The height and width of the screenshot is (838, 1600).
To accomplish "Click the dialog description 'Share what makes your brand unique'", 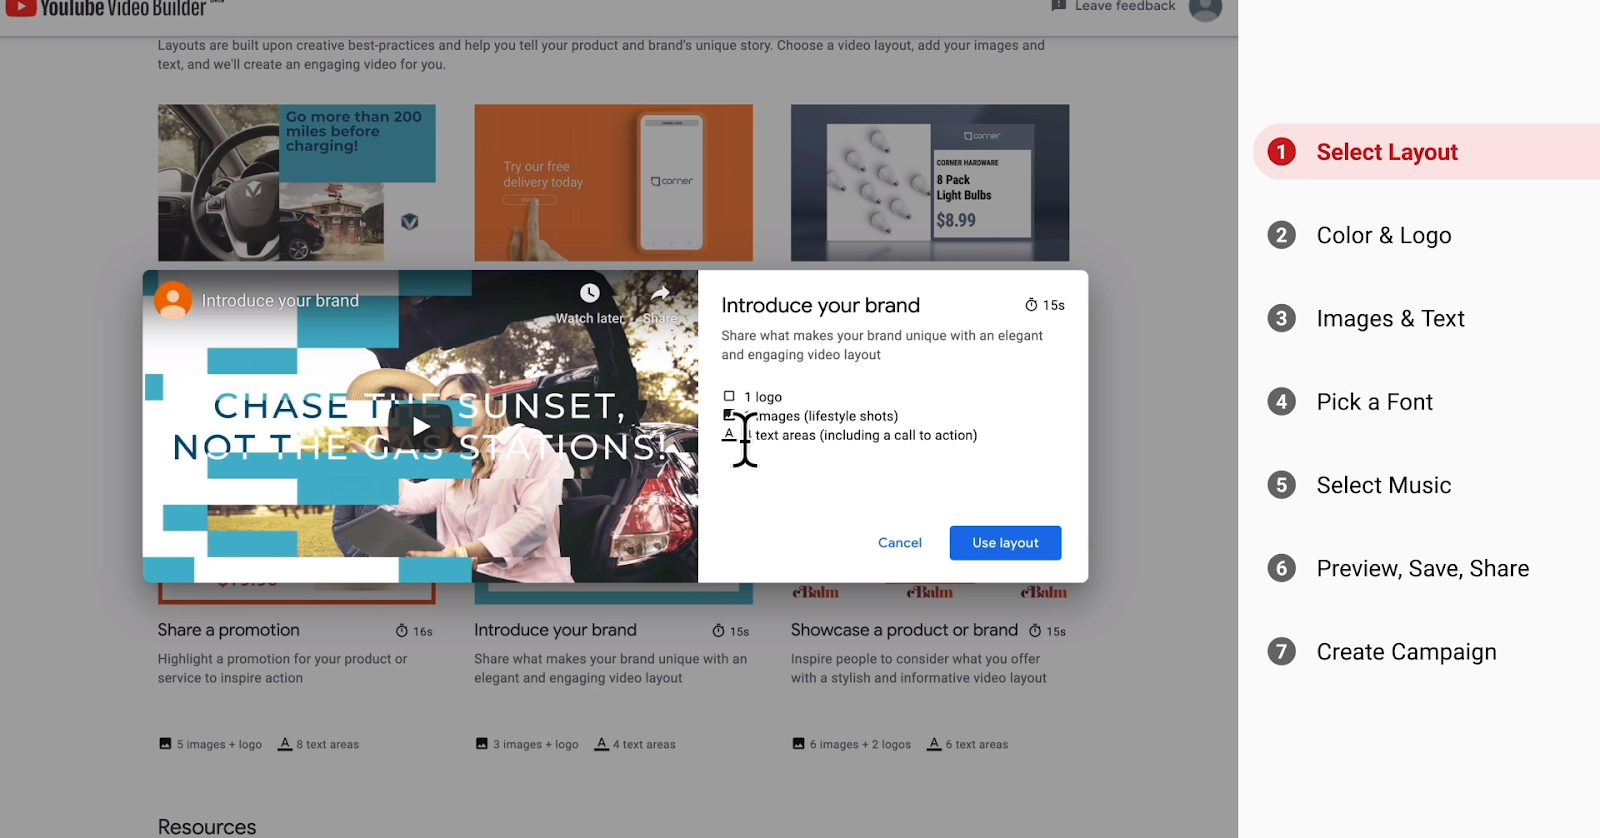I will click(882, 345).
